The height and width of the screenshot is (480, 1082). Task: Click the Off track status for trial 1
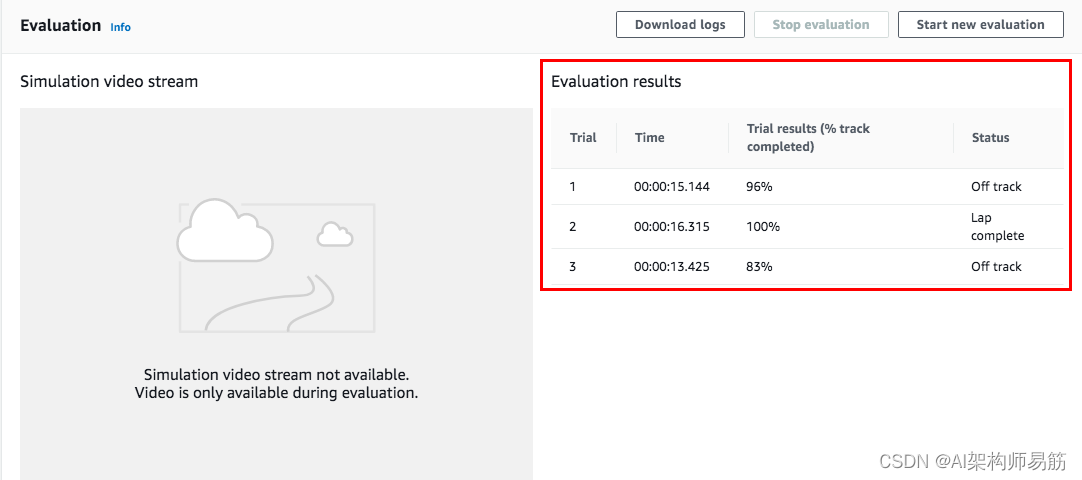pyautogui.click(x=996, y=187)
